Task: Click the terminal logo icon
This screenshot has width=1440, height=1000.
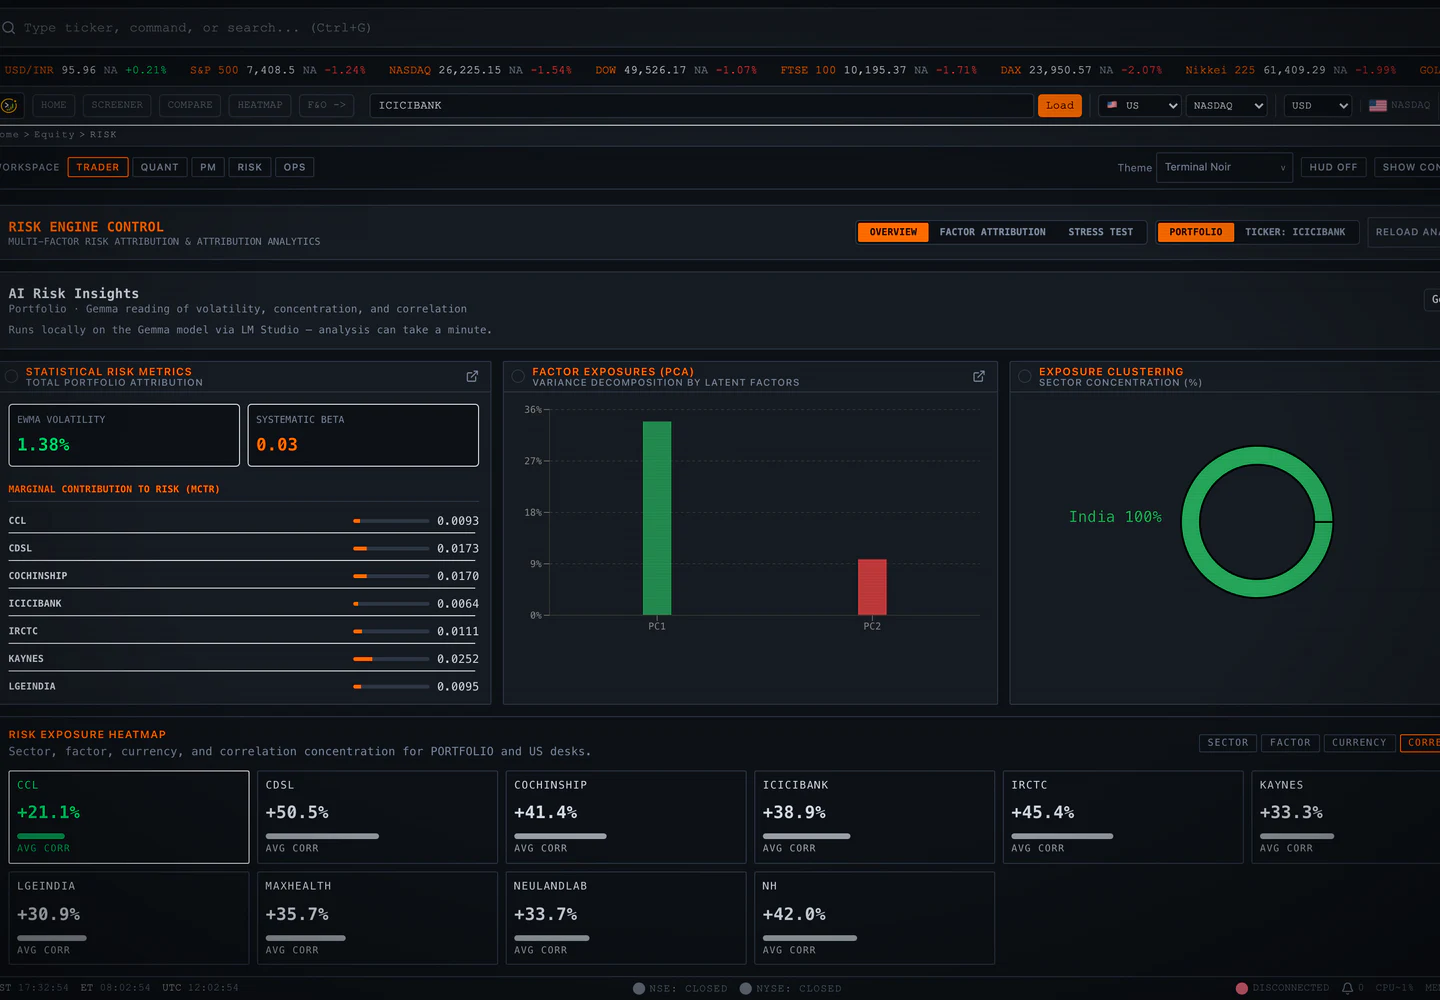Action: tap(9, 105)
